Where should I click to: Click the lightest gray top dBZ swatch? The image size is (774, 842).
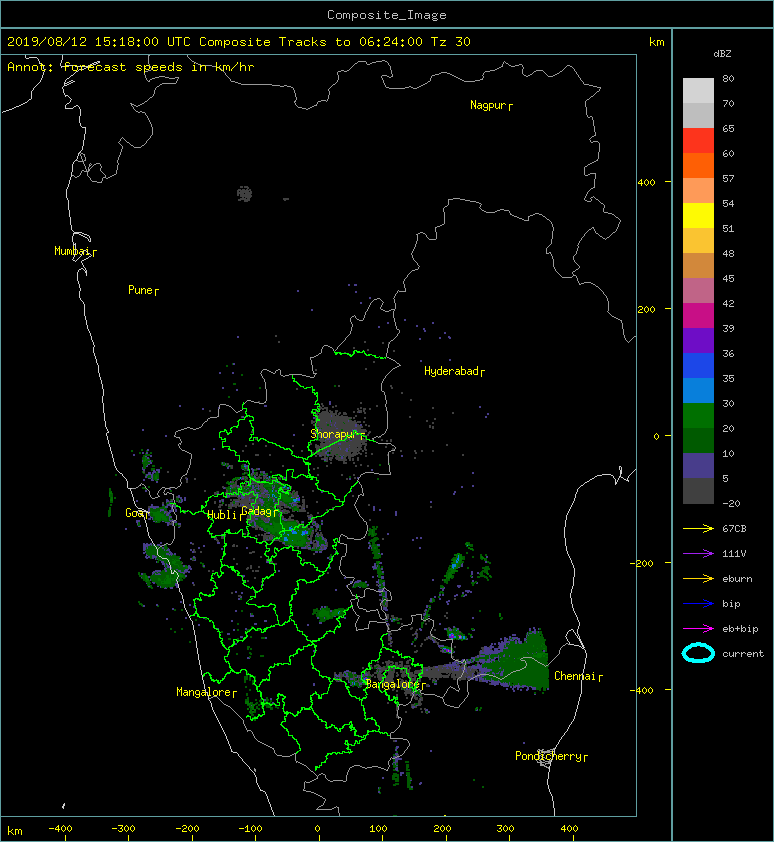click(698, 91)
